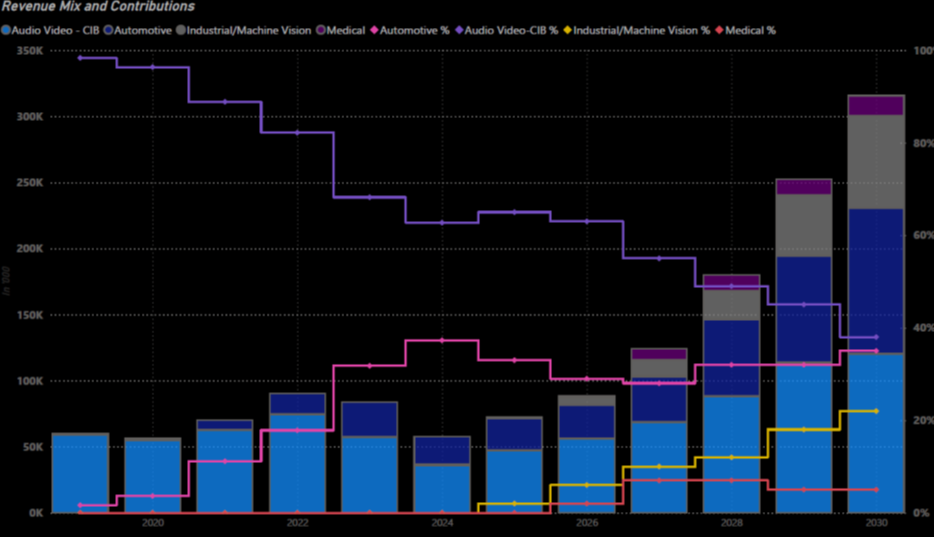Click the Automotive % pink diamond legend icon

click(x=376, y=30)
